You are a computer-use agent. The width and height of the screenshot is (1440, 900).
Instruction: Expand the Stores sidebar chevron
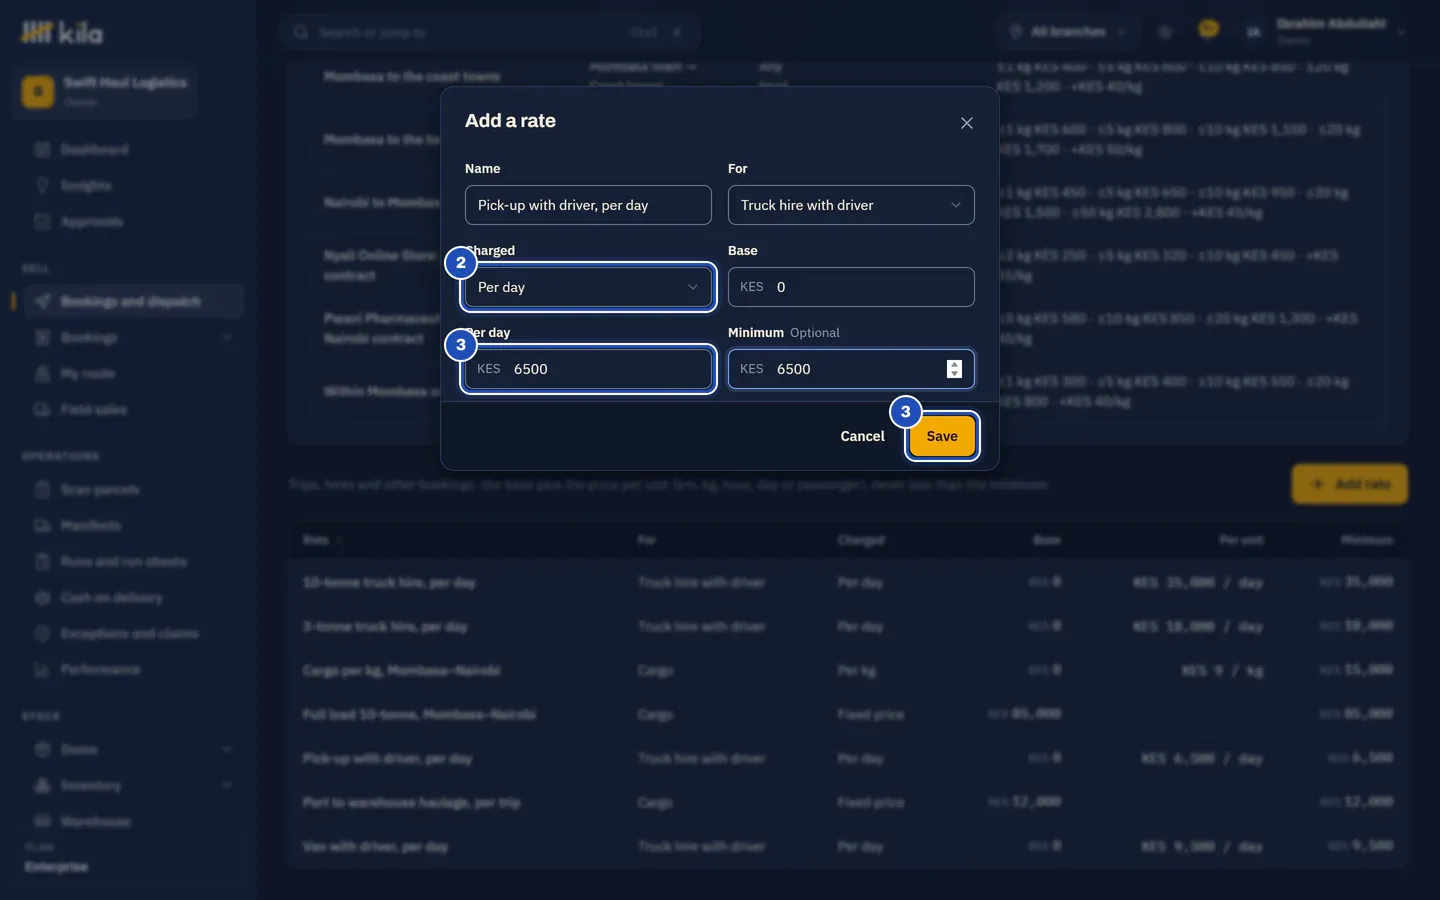click(227, 750)
